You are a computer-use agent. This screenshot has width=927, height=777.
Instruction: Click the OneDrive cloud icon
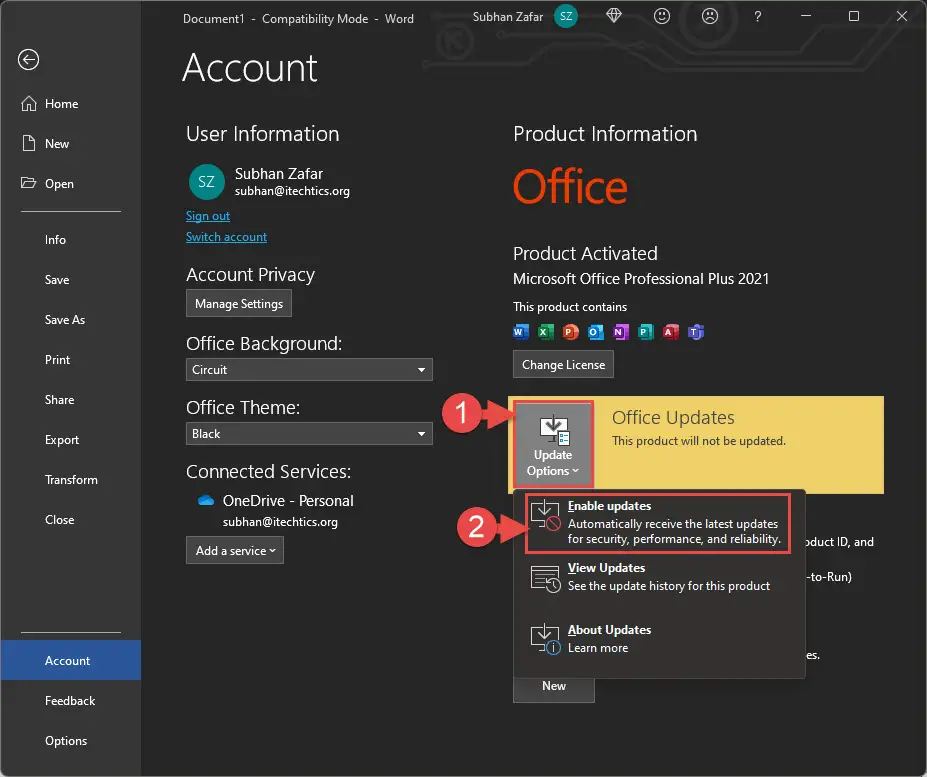[205, 500]
